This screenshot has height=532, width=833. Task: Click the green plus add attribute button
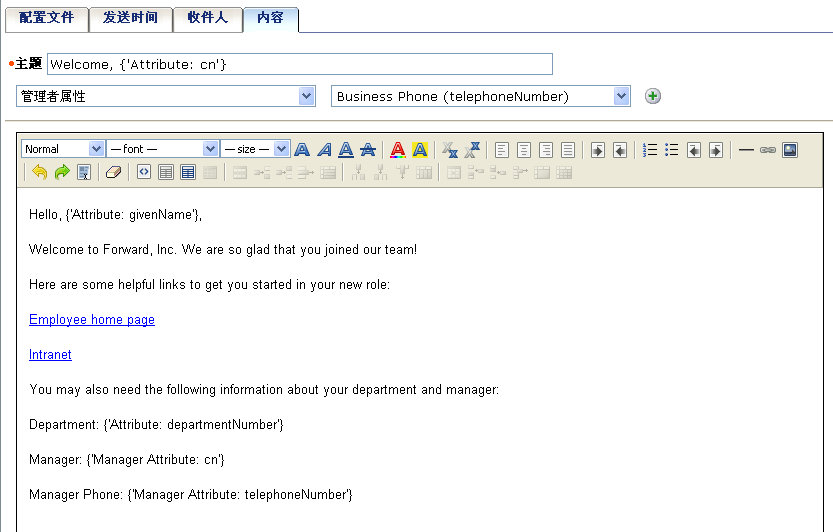653,96
